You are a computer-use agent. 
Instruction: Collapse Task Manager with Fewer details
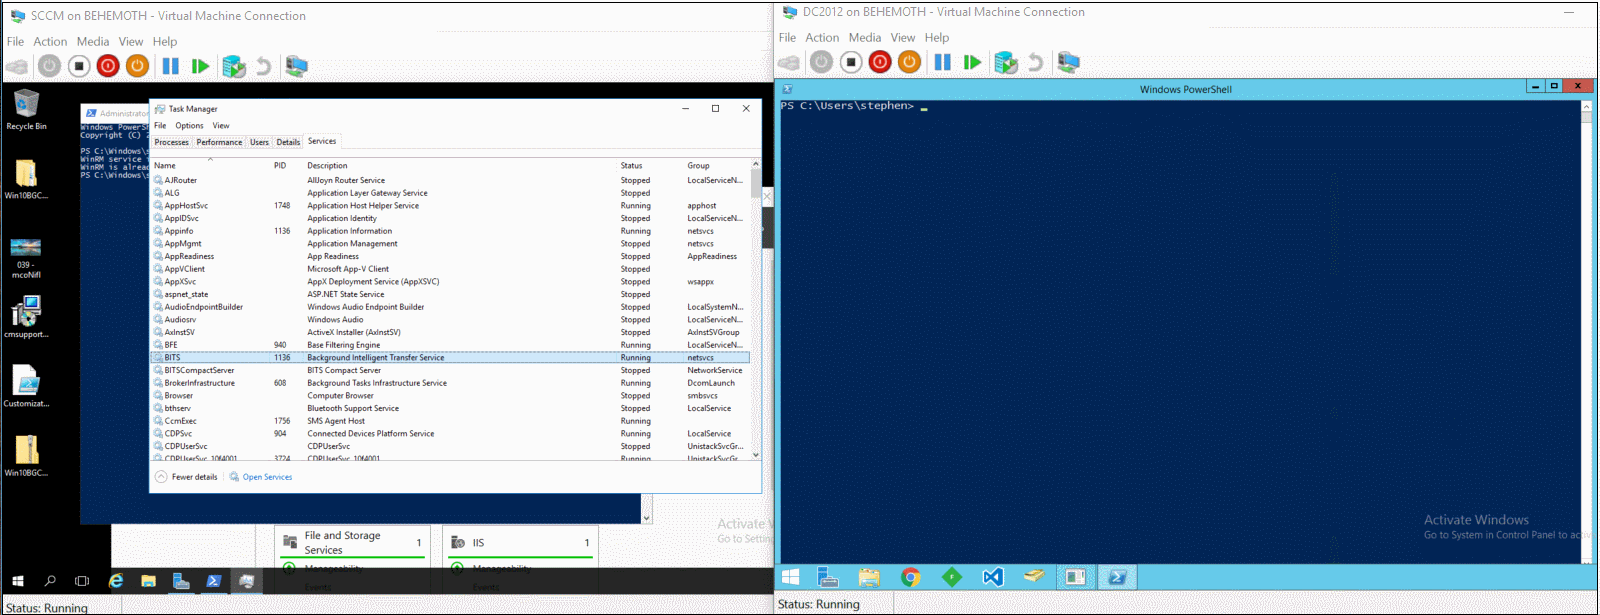[x=187, y=477]
